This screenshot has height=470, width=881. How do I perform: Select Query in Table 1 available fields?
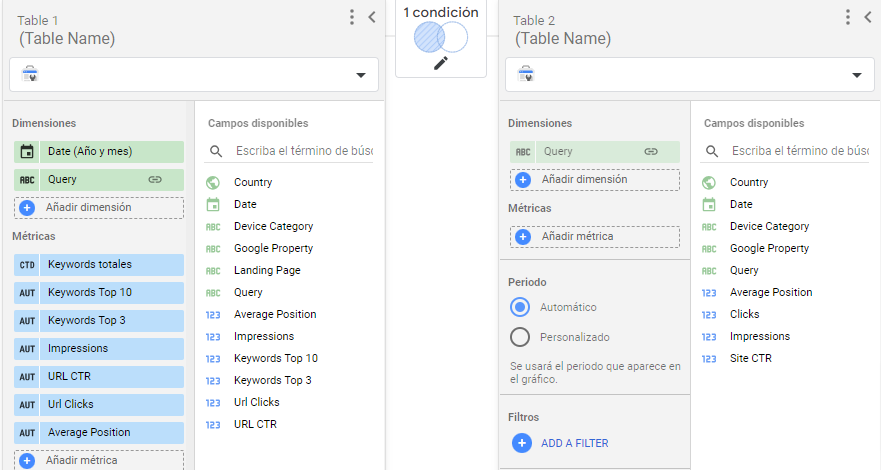coord(248,293)
